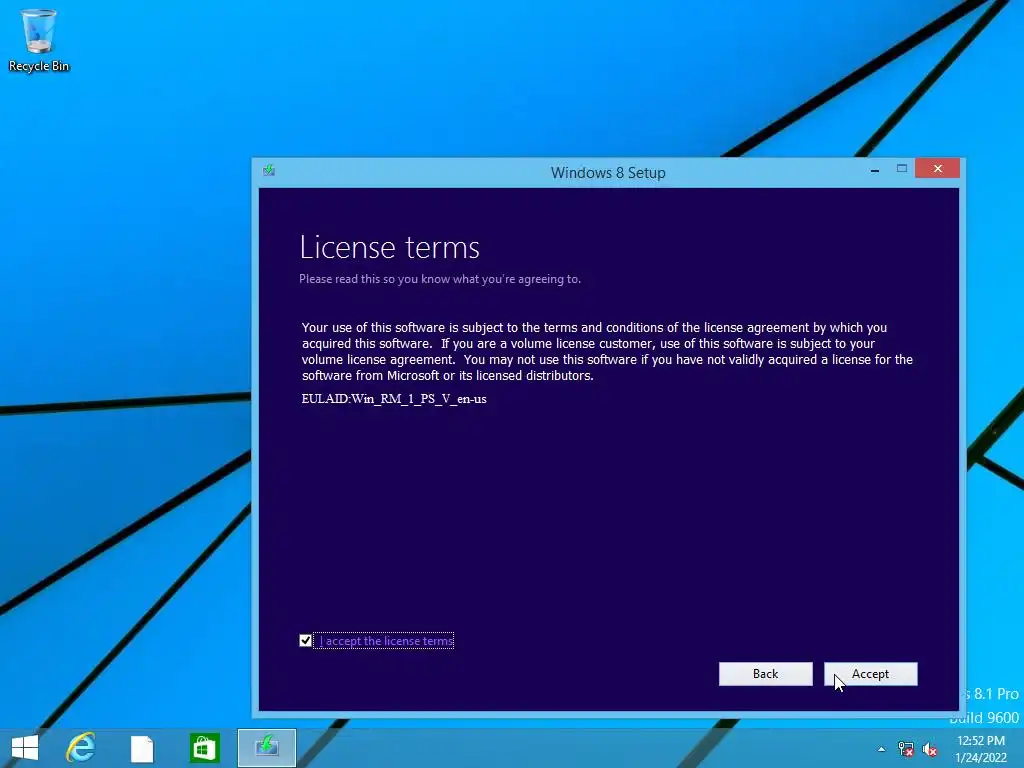1024x768 pixels.
Task: Click 'Please read this so you know' subtitle
Action: [x=440, y=279]
